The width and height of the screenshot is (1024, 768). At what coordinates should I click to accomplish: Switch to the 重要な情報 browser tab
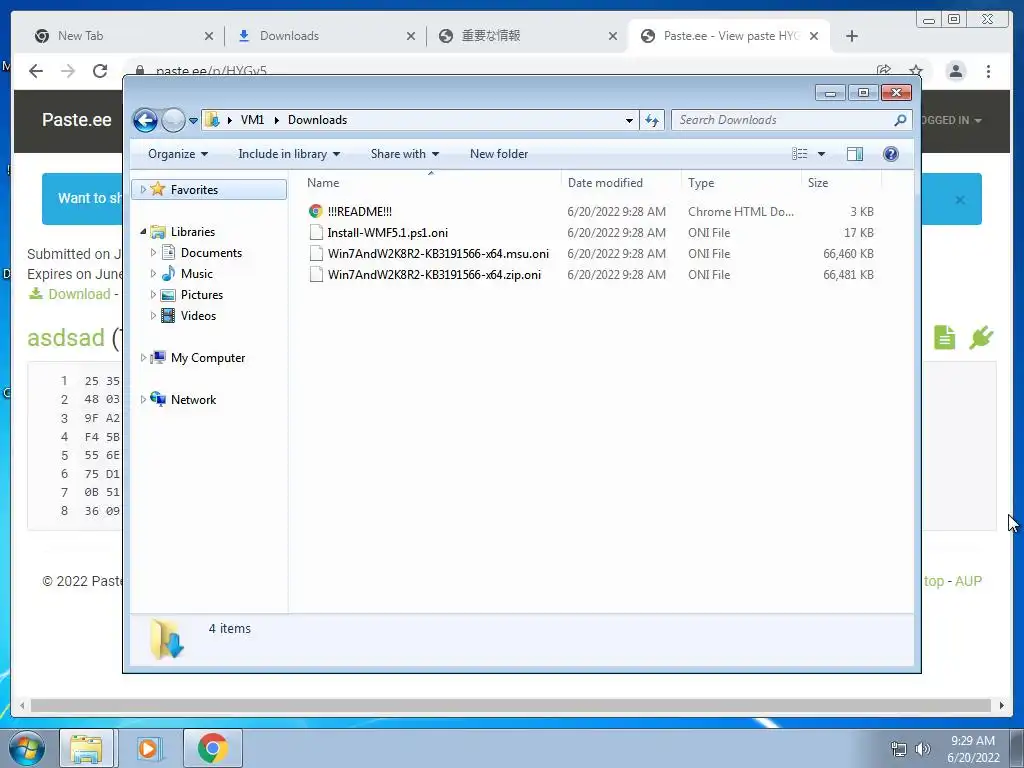(x=526, y=36)
